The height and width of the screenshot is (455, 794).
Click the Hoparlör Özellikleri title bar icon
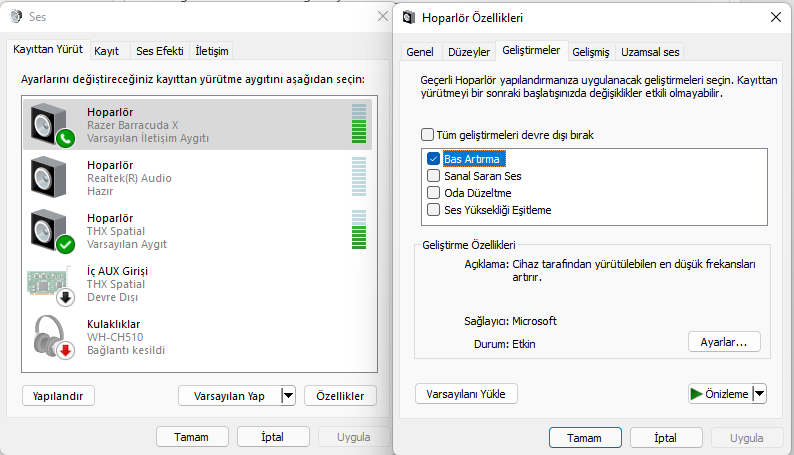tap(409, 17)
